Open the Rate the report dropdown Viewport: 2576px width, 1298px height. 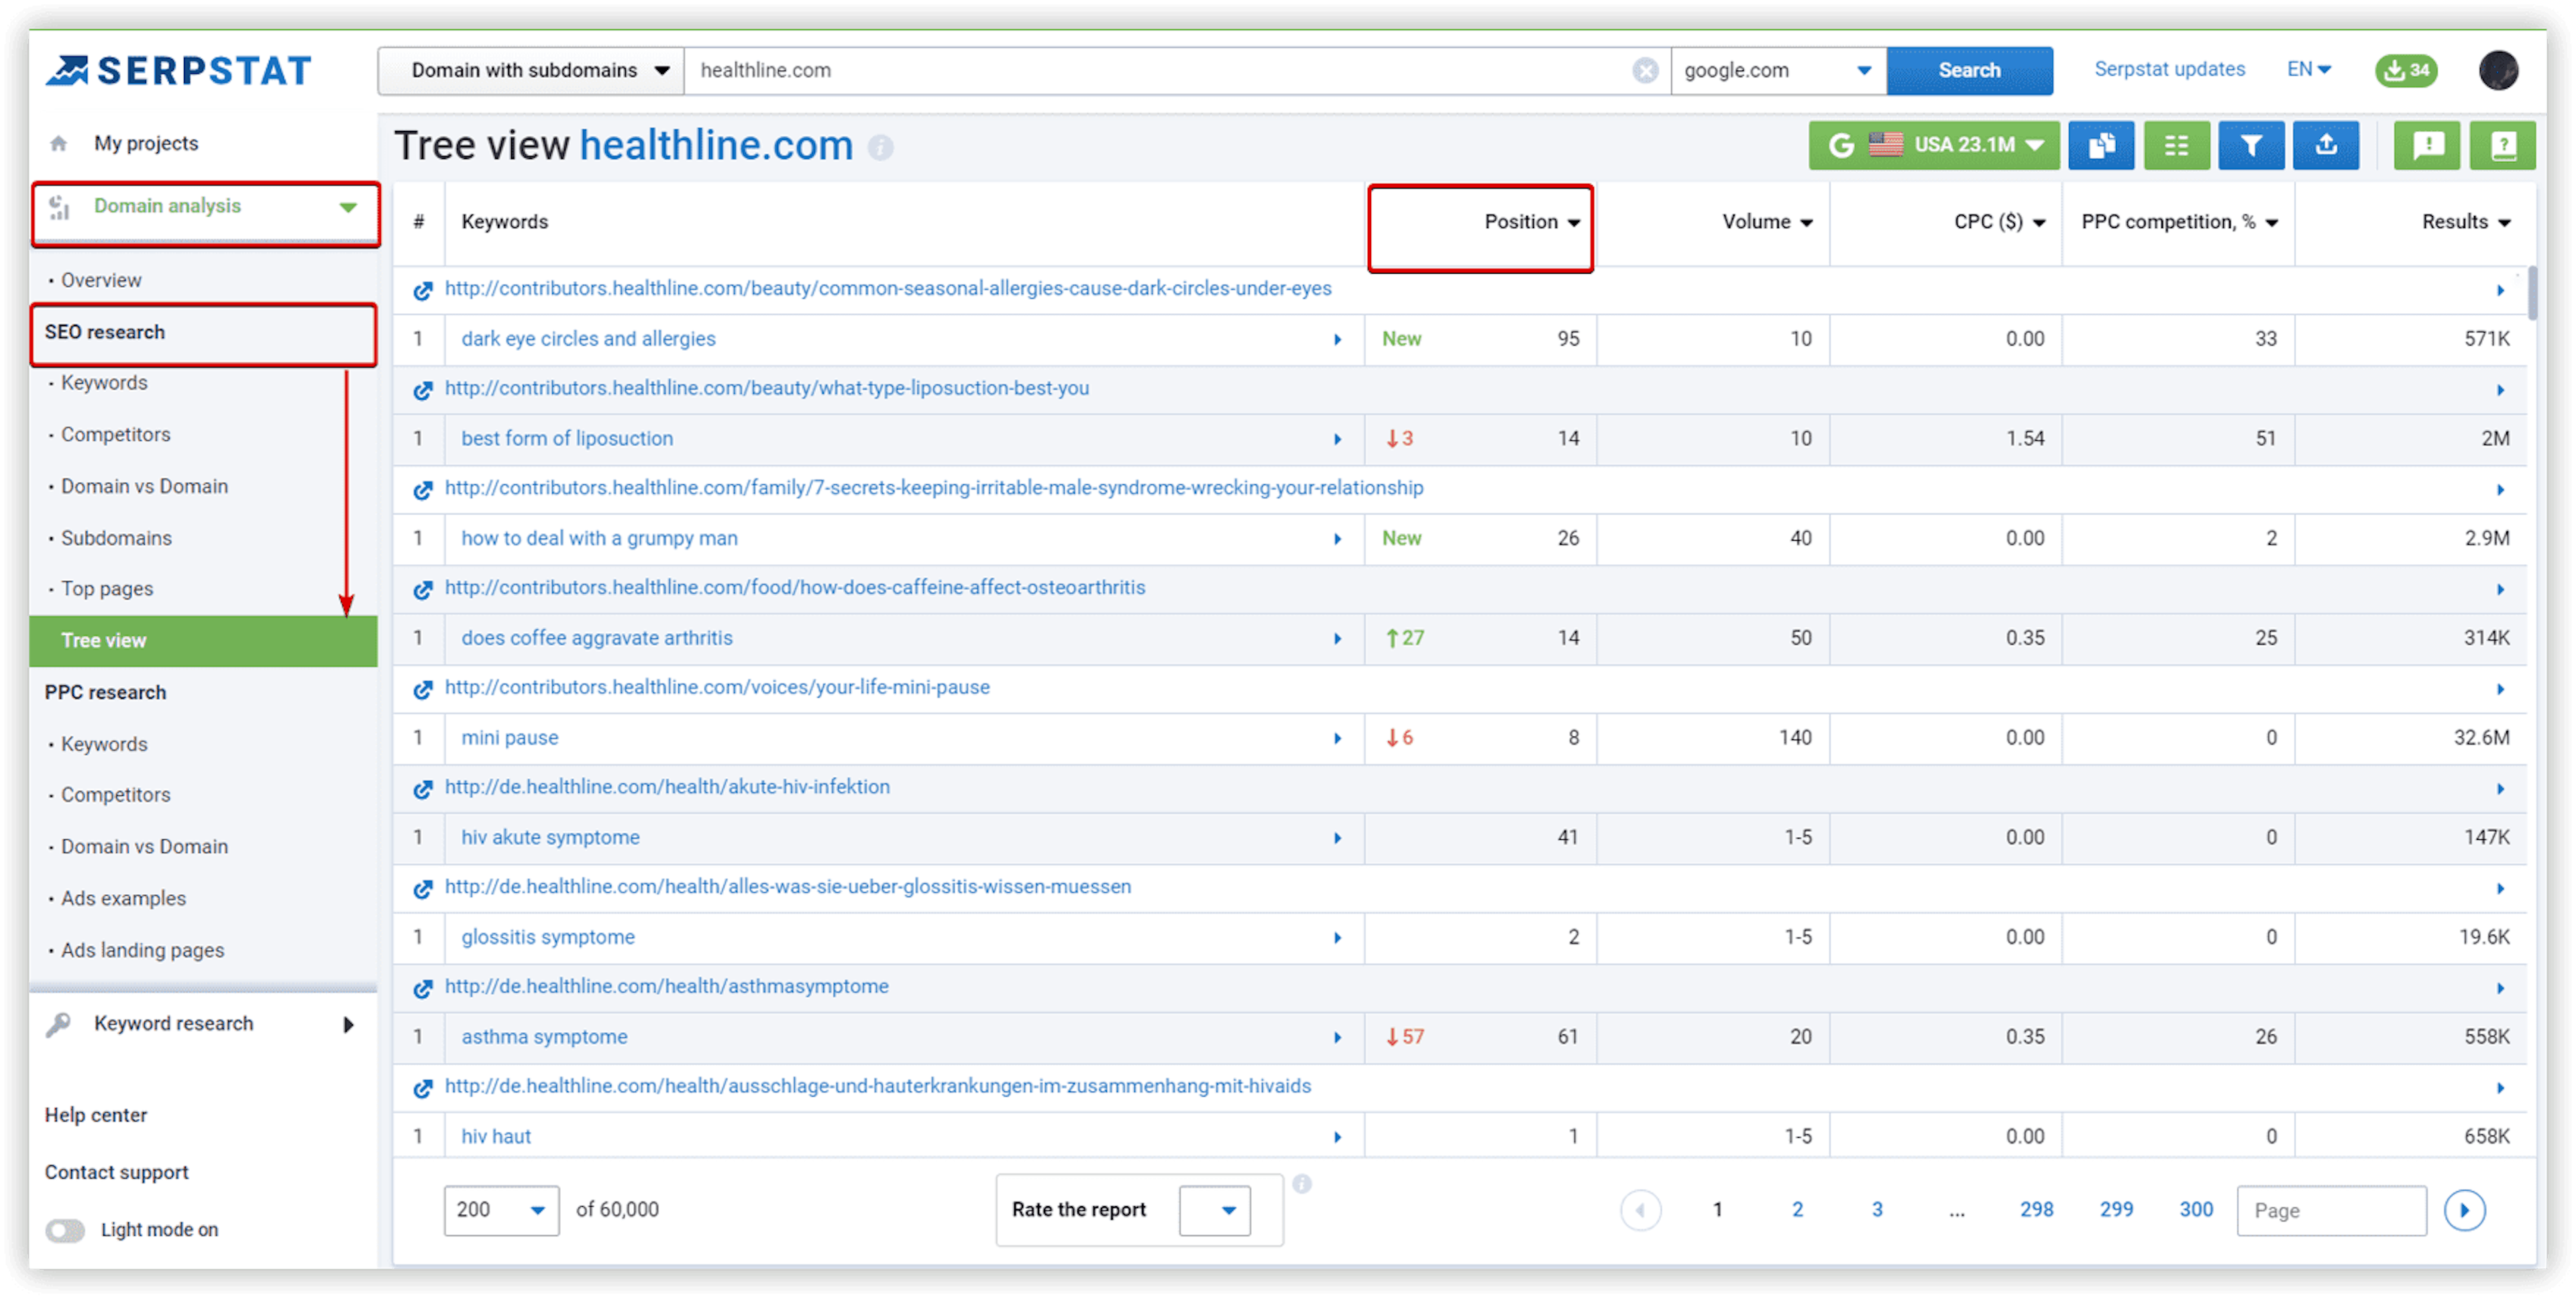coord(1214,1210)
